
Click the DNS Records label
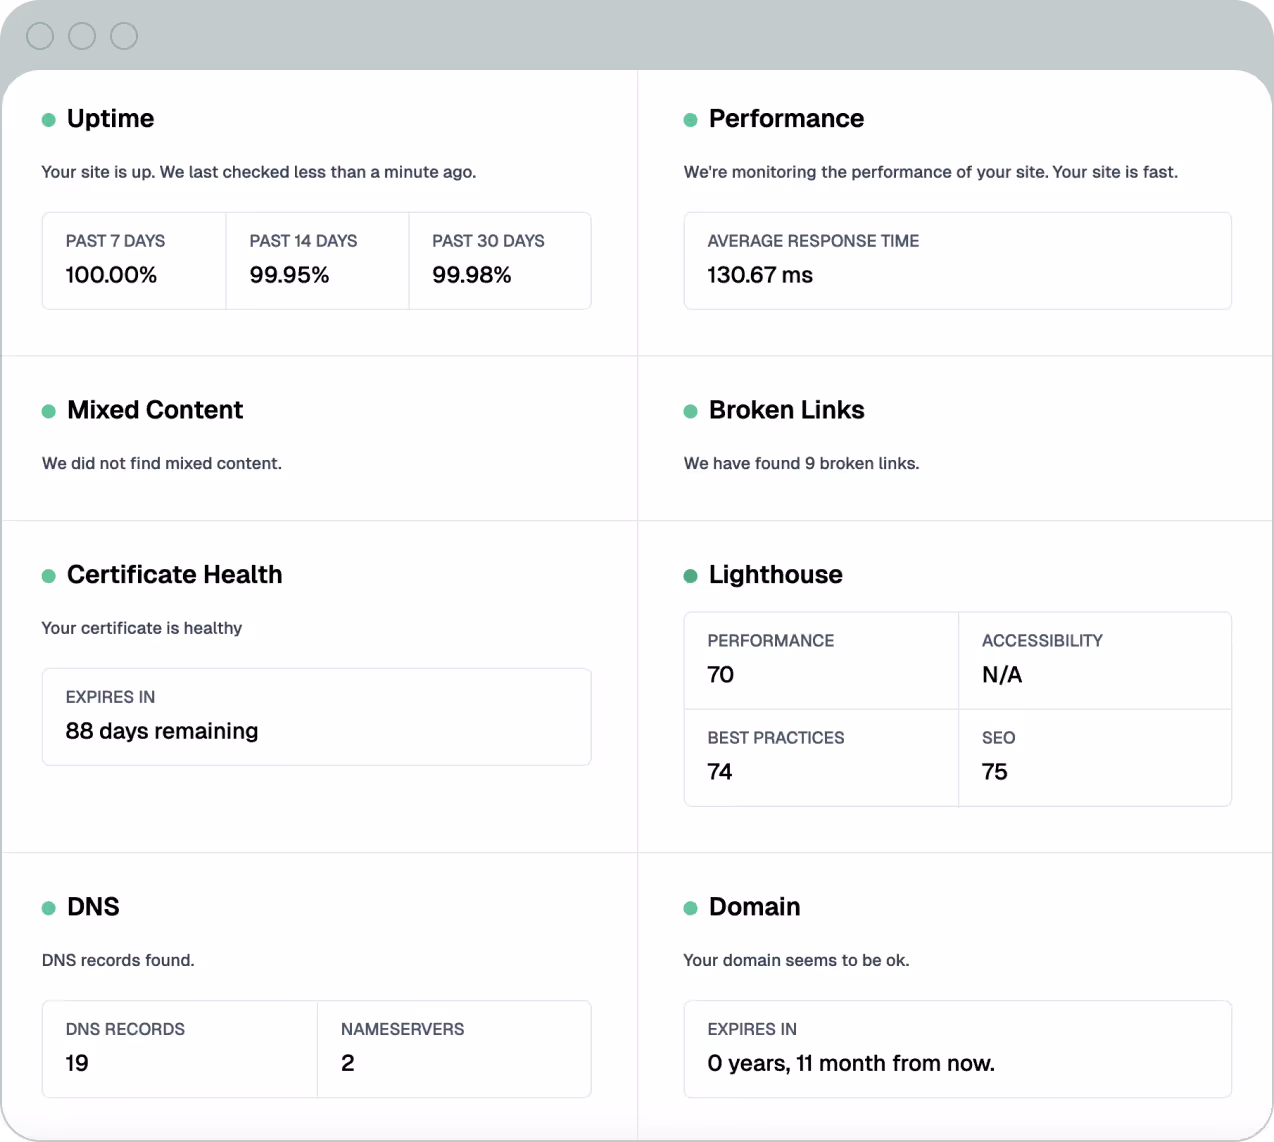coord(125,1029)
